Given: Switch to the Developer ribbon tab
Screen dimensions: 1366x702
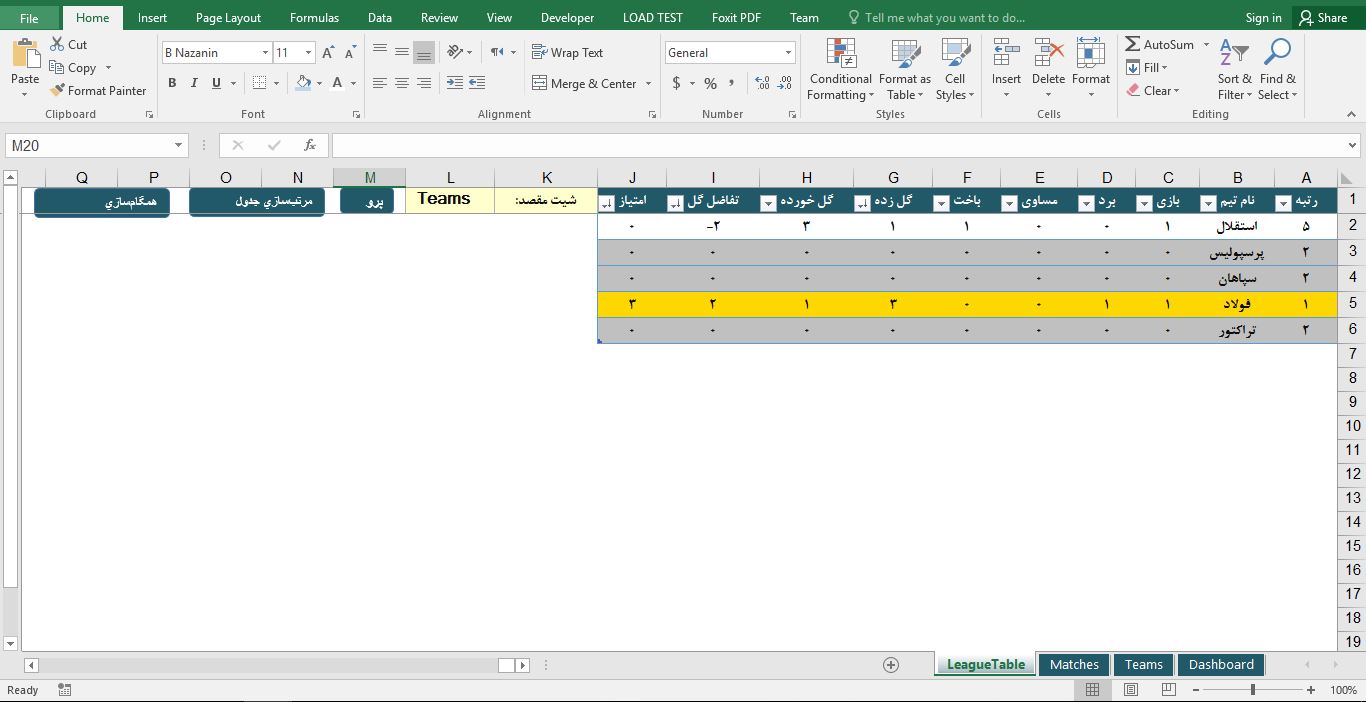Looking at the screenshot, I should pyautogui.click(x=567, y=18).
